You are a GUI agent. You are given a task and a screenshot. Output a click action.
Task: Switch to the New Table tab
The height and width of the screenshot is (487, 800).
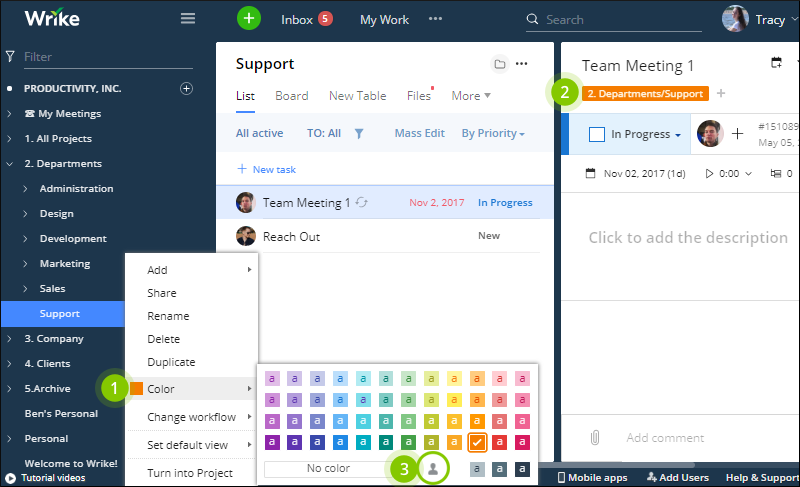tap(358, 96)
